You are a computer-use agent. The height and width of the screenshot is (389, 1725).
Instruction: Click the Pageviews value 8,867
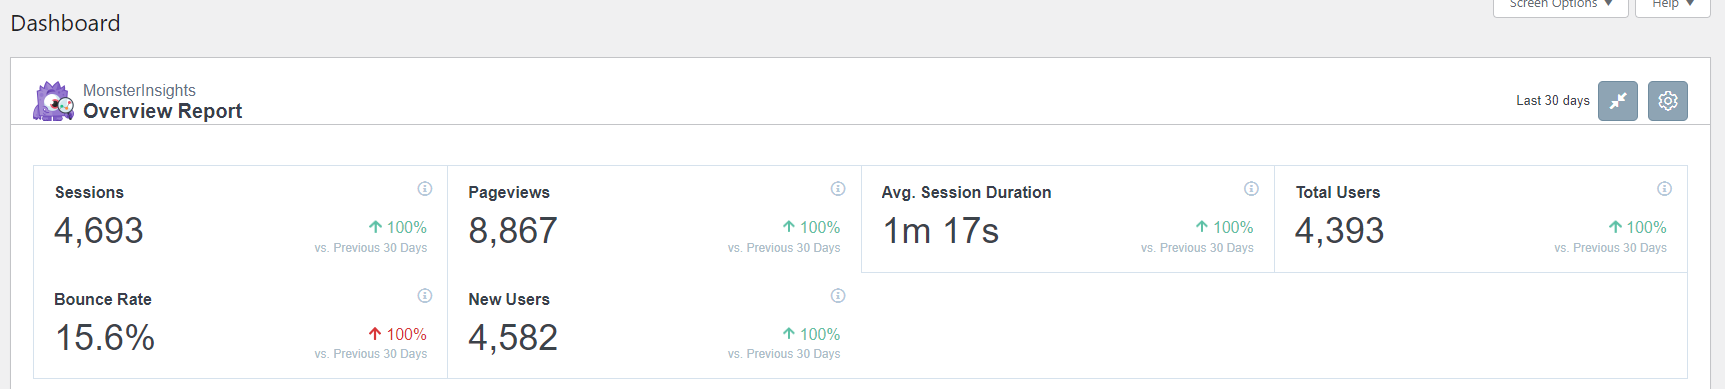tap(513, 231)
